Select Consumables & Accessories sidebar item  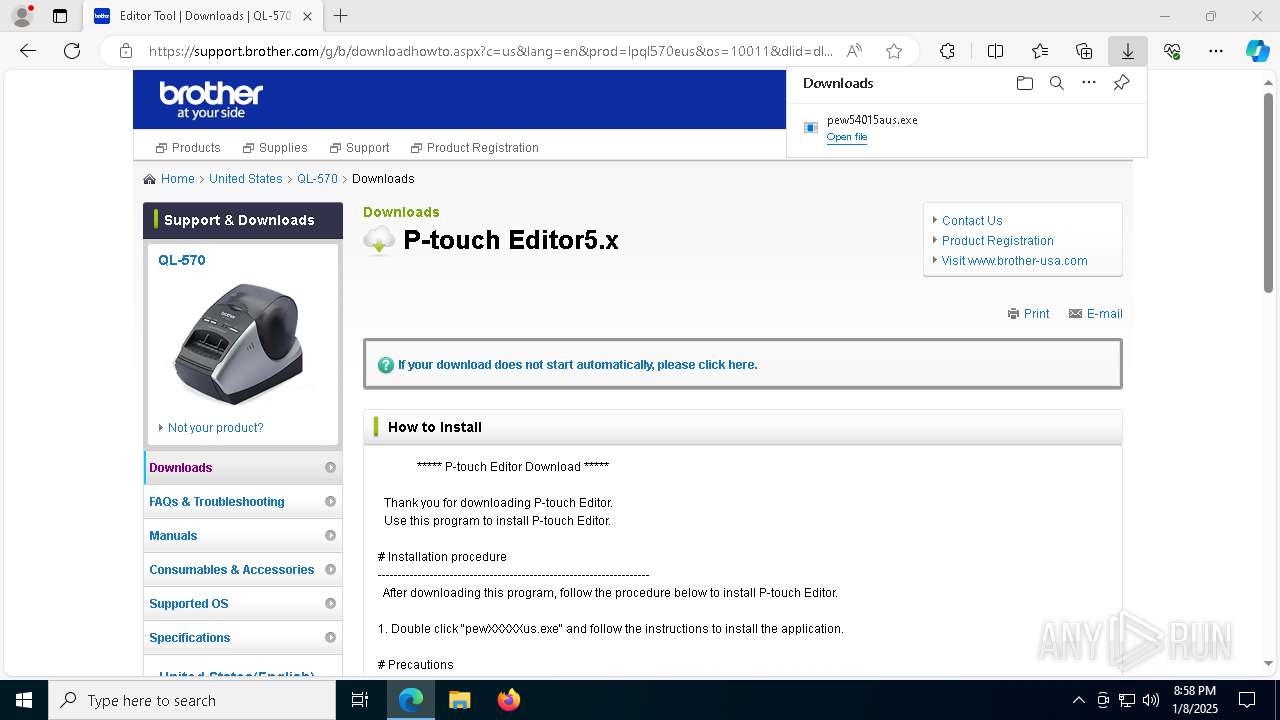click(243, 570)
